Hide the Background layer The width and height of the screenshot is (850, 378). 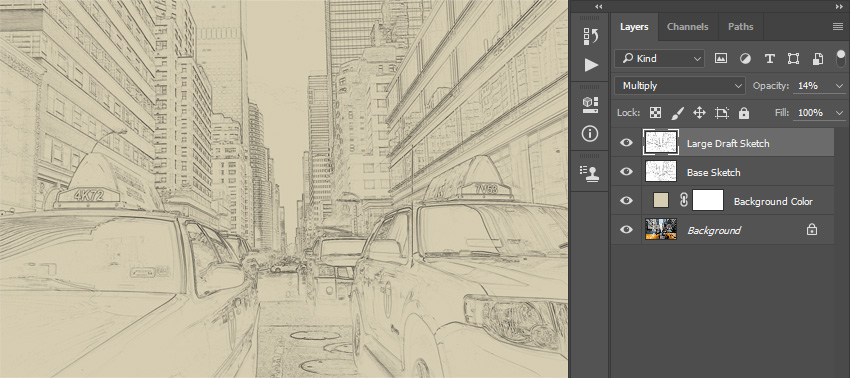click(626, 229)
